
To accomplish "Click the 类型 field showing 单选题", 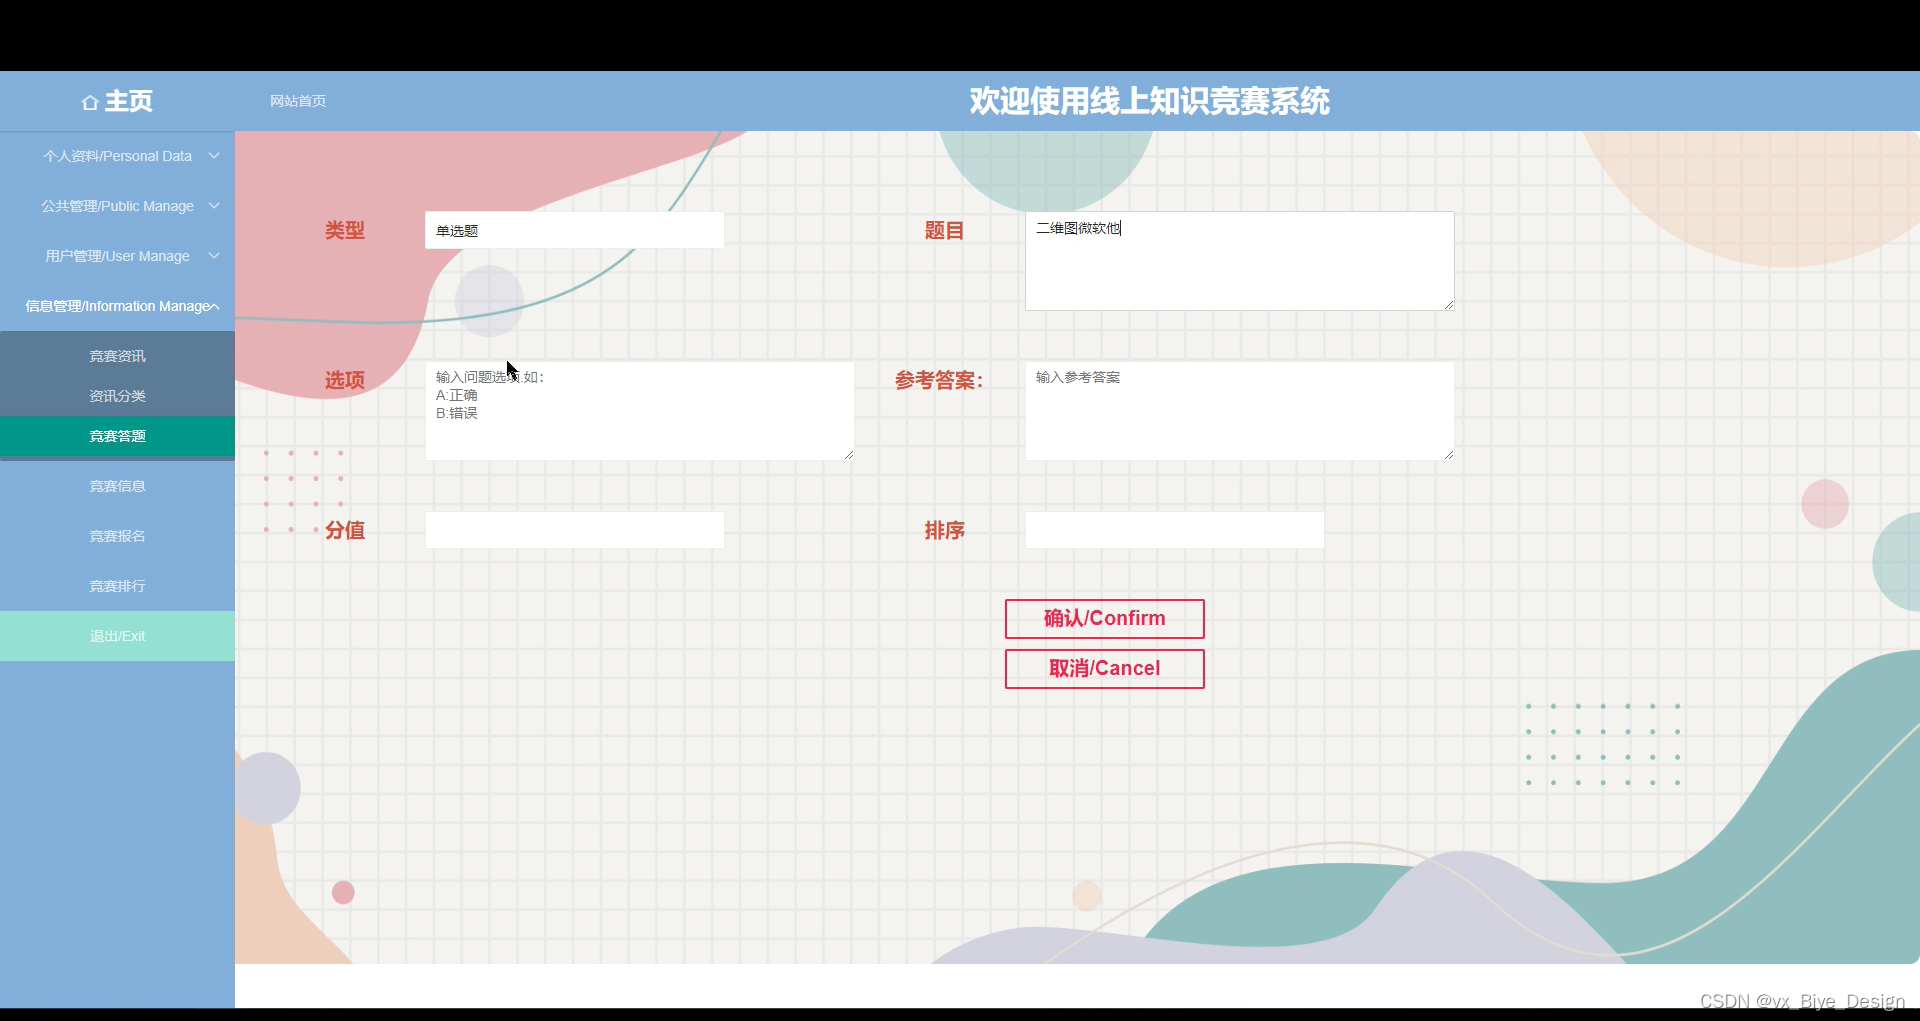I will coord(574,229).
